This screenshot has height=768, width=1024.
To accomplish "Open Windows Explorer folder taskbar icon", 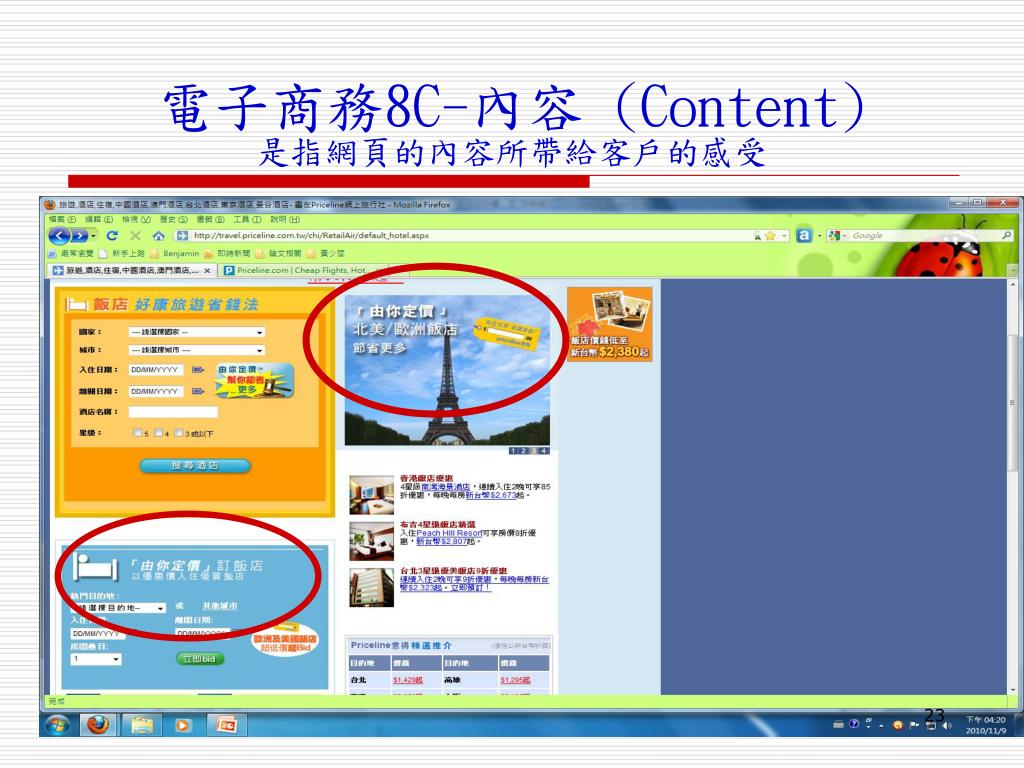I will 141,725.
